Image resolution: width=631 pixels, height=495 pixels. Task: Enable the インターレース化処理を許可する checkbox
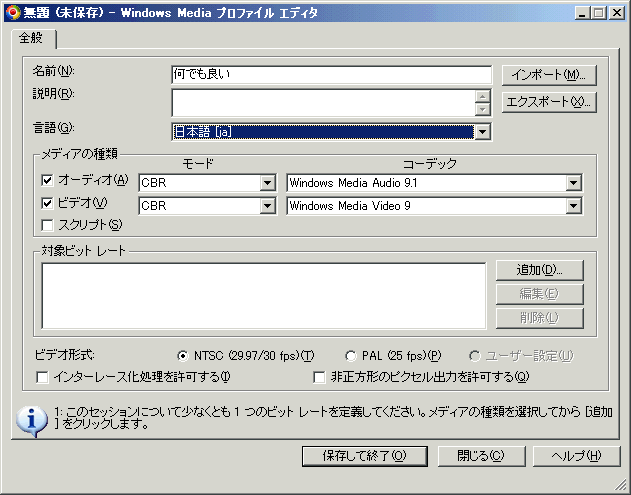pos(42,378)
